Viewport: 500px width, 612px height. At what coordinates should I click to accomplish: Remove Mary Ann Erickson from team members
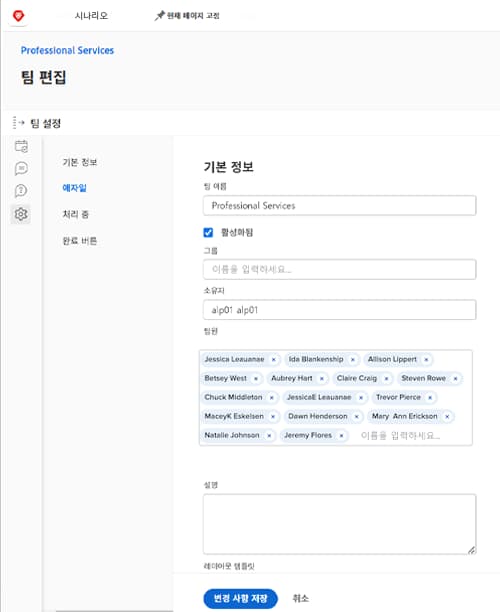447,417
